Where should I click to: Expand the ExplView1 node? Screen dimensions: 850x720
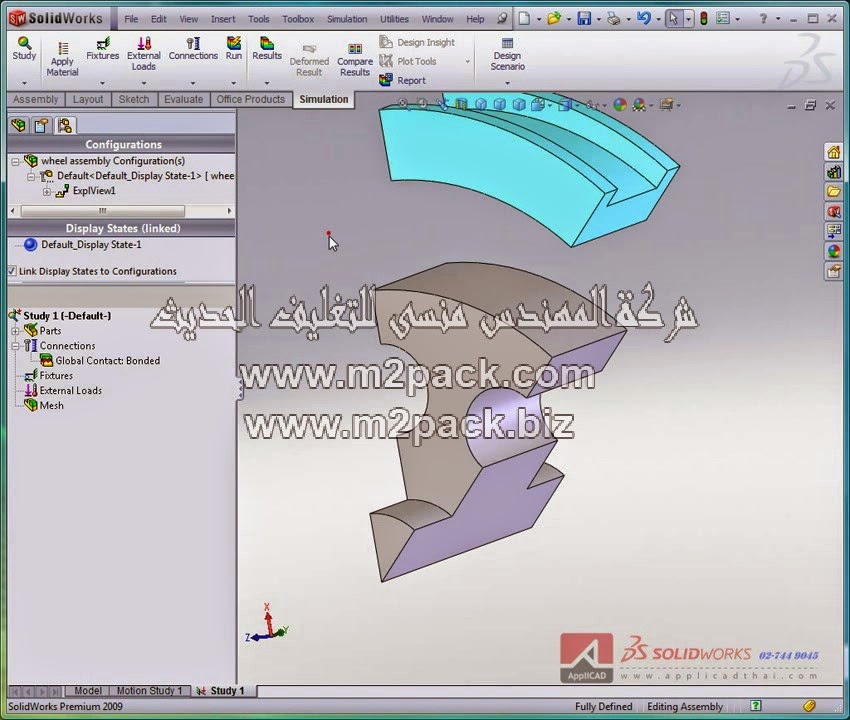pyautogui.click(x=47, y=191)
